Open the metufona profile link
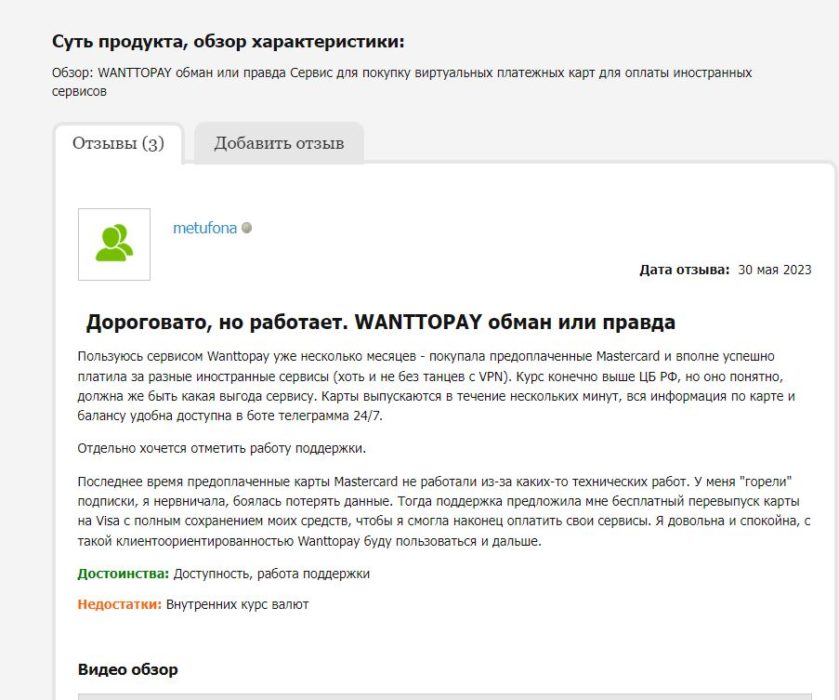Viewport: 839px width, 700px height. tap(205, 228)
